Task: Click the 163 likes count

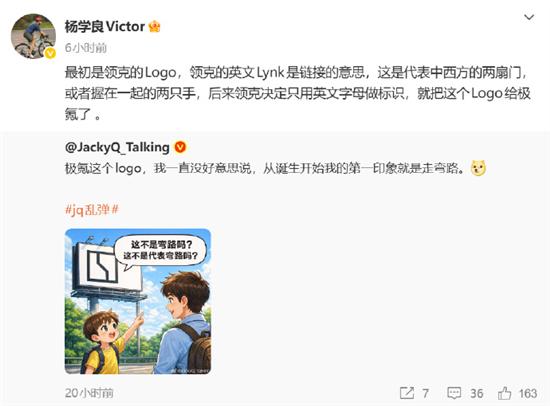Action: (x=528, y=393)
